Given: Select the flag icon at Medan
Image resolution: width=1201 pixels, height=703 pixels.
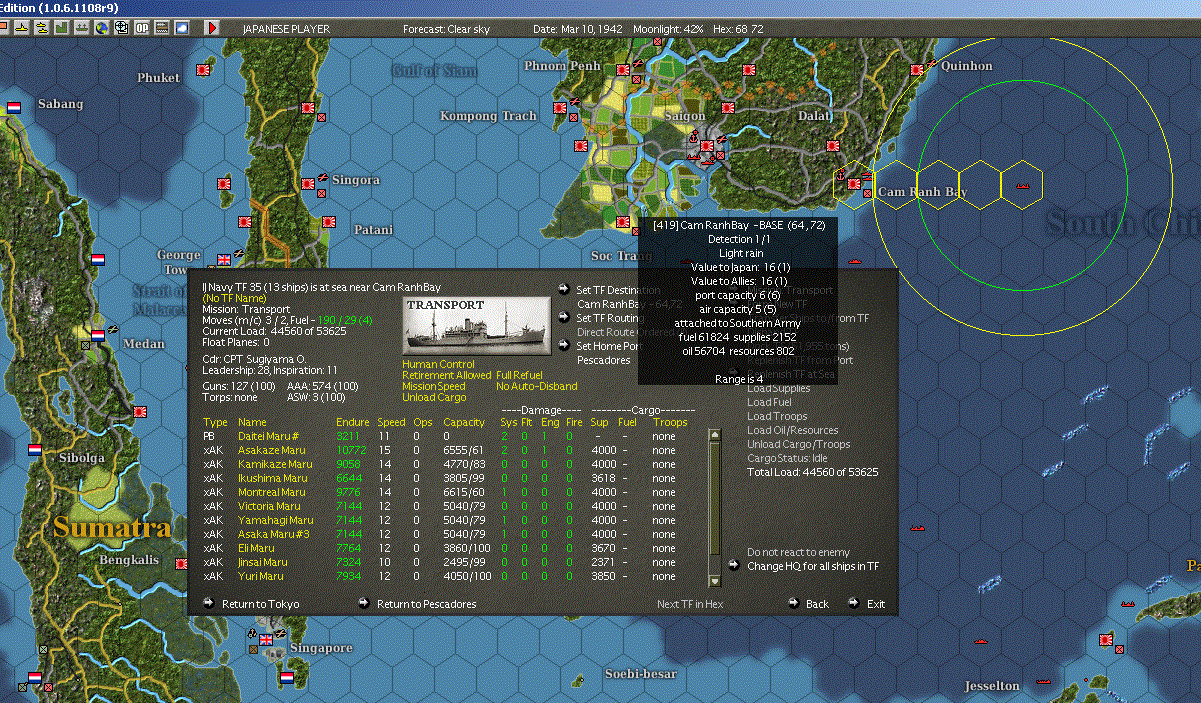Looking at the screenshot, I should (98, 335).
